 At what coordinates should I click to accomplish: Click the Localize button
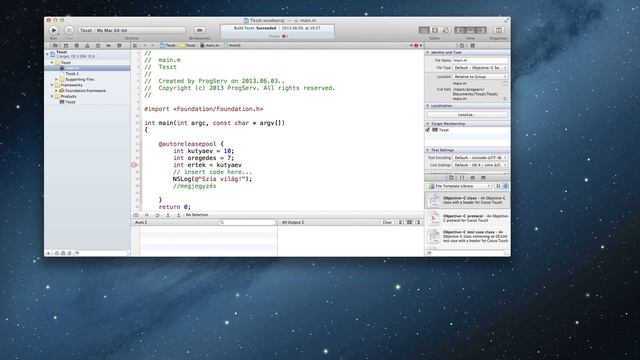point(467,115)
